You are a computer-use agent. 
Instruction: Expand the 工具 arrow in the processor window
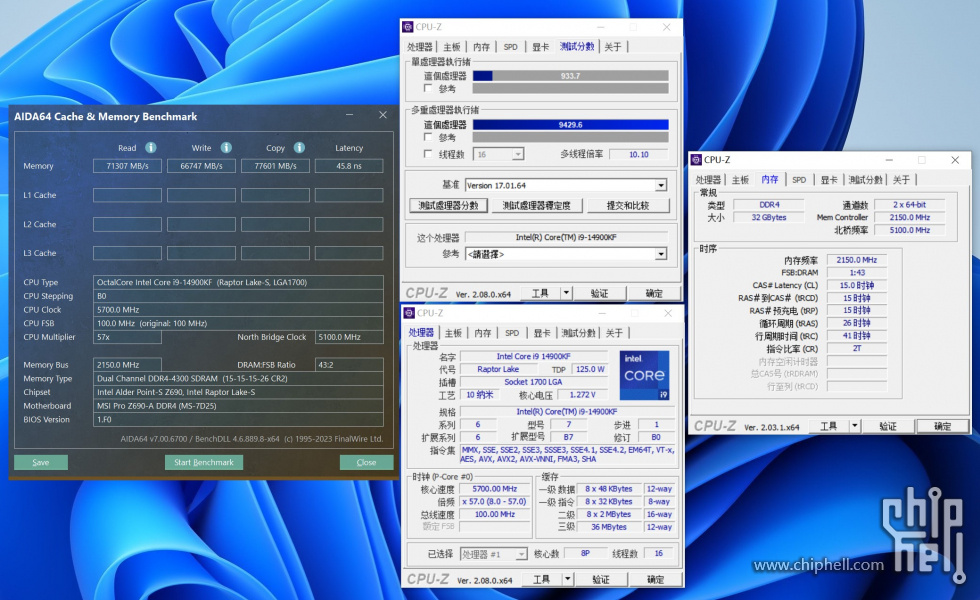pyautogui.click(x=568, y=579)
